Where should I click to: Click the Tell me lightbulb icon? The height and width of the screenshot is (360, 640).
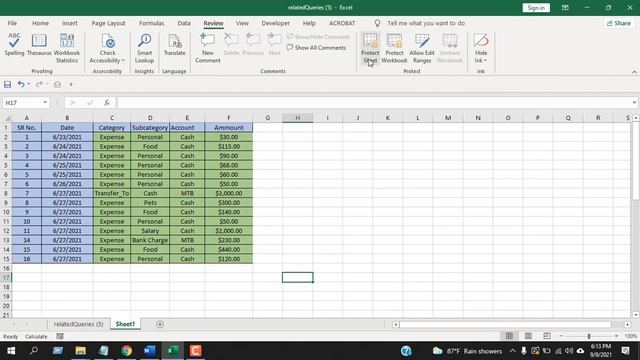(377, 23)
